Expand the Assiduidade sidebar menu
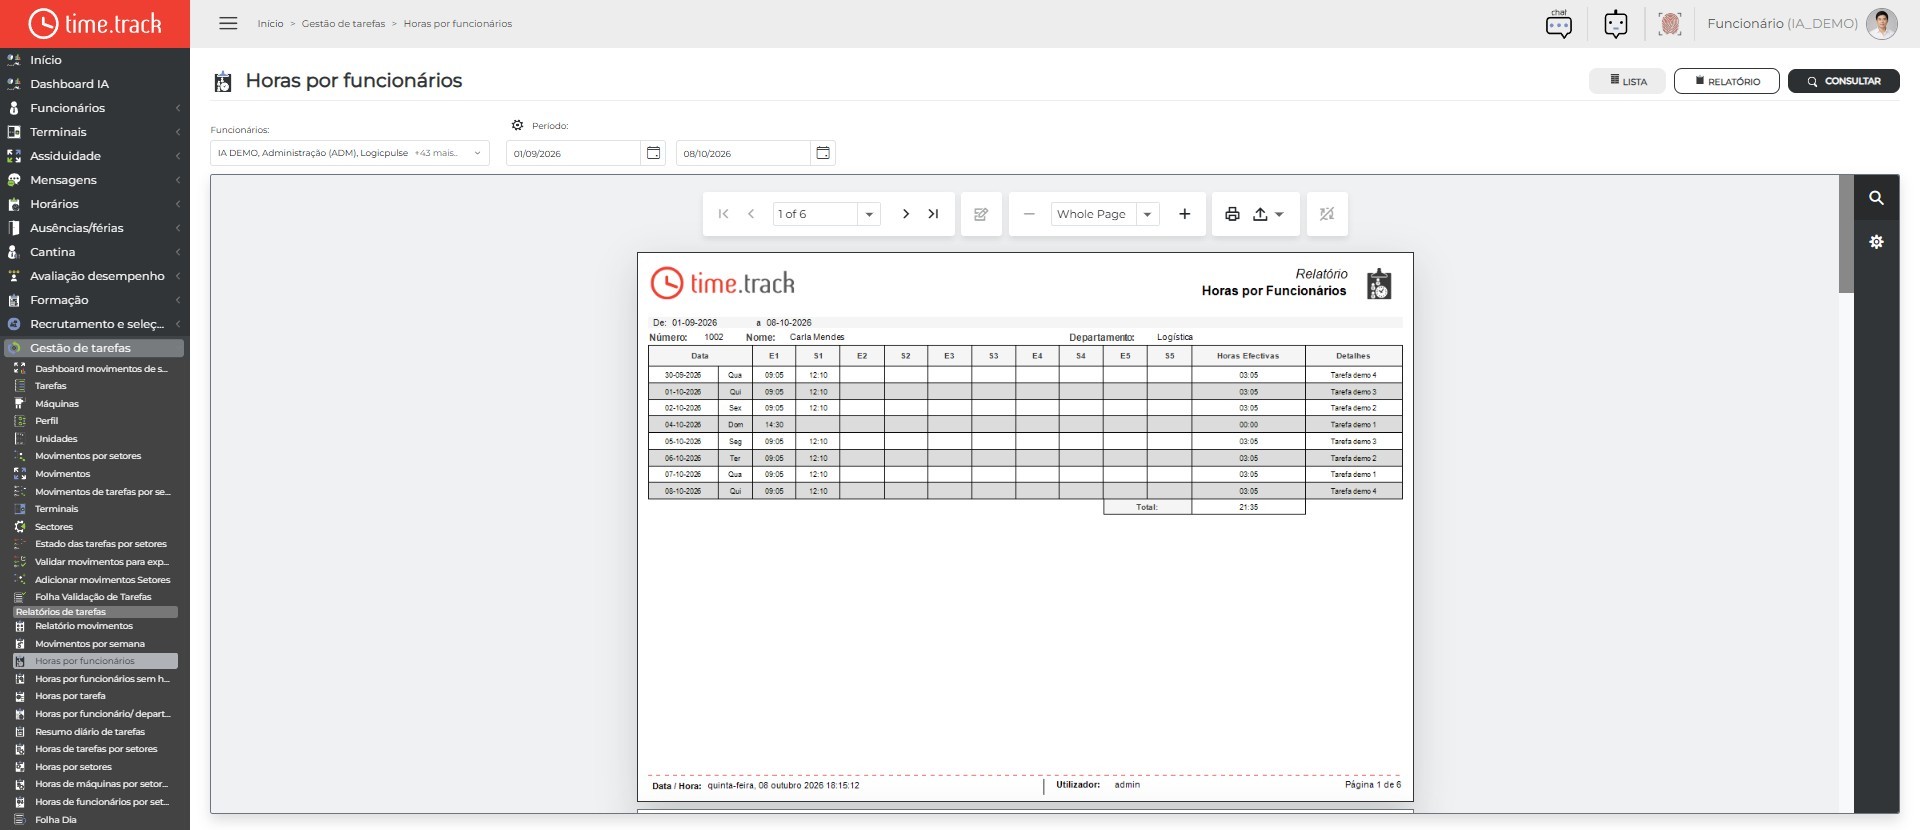Image resolution: width=1920 pixels, height=830 pixels. (95, 156)
